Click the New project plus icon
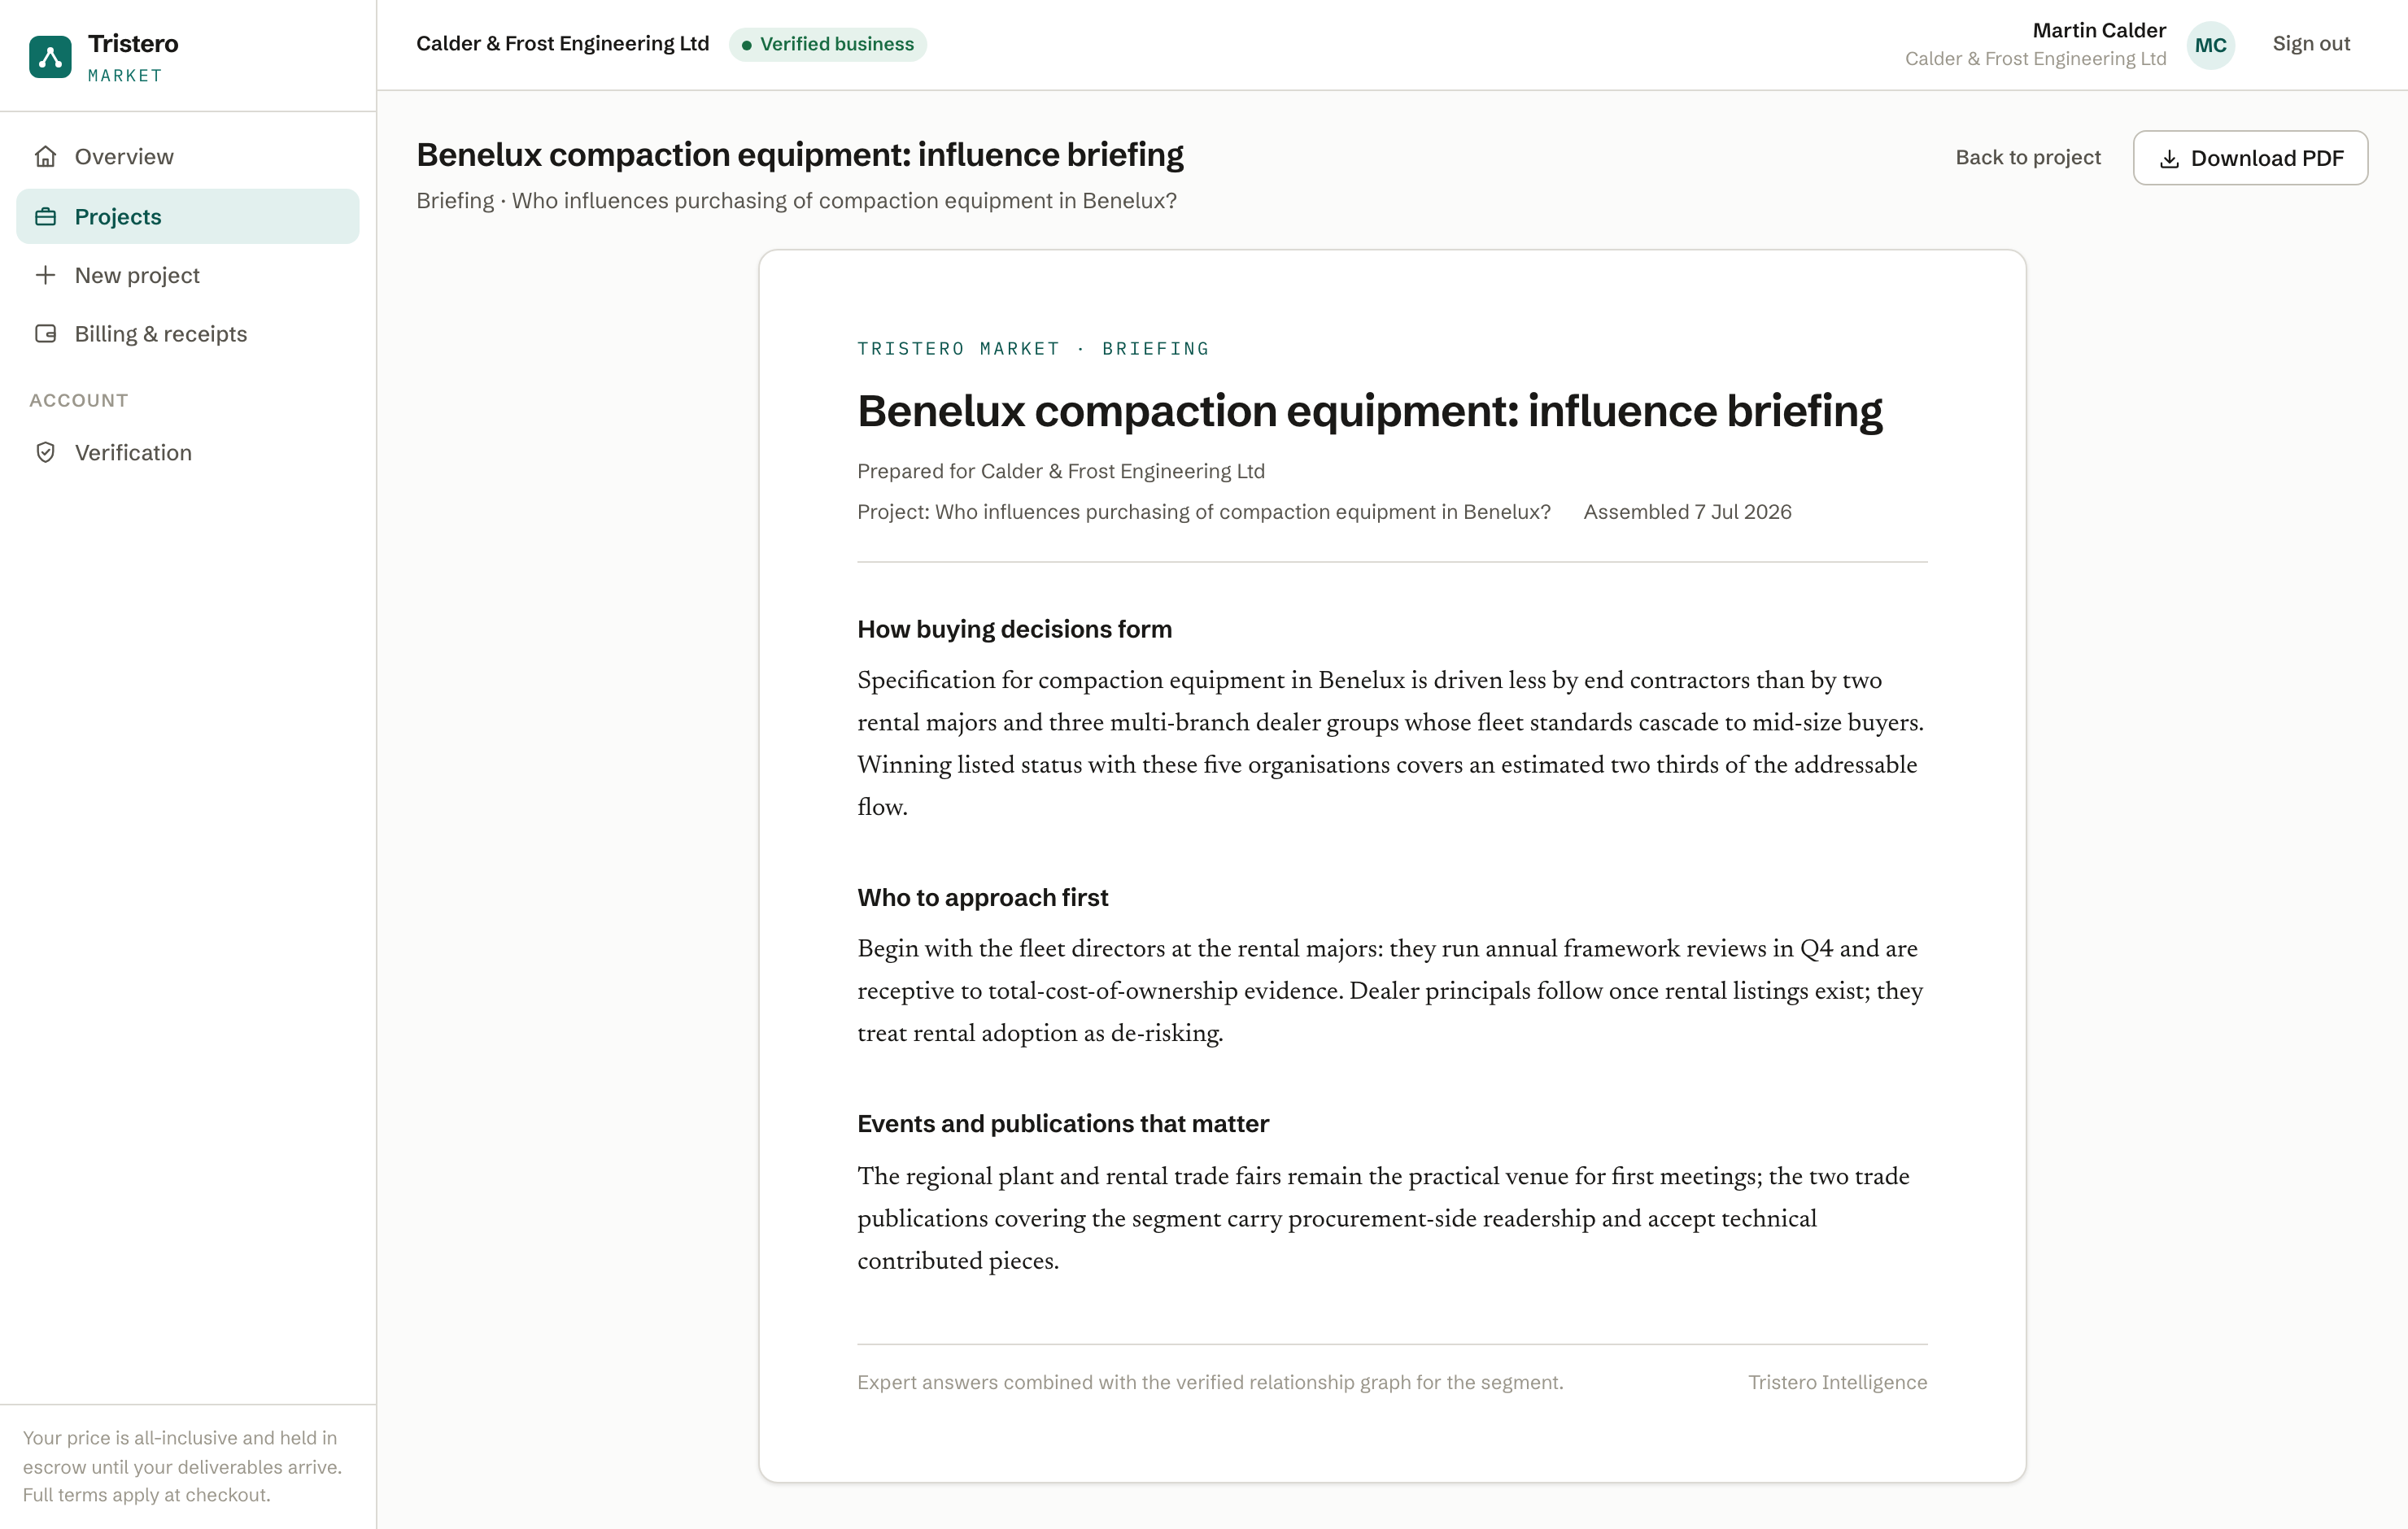 point(45,275)
